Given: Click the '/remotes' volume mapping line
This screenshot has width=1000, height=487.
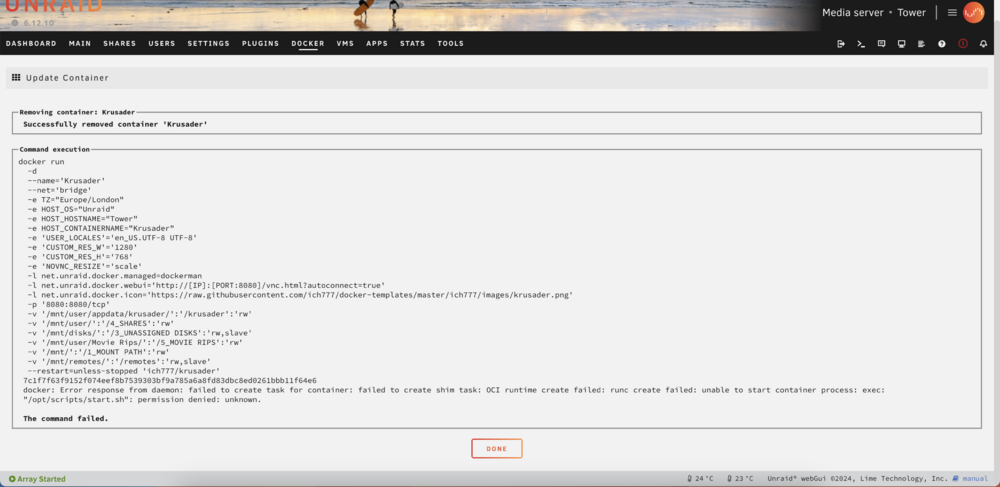Looking at the screenshot, I should click(x=119, y=361).
